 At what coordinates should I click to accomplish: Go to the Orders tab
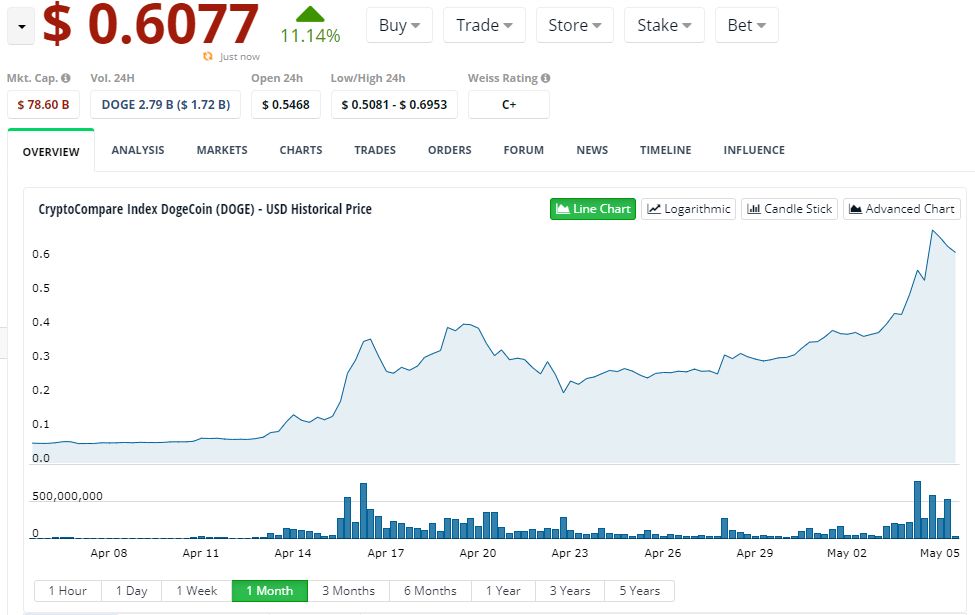point(450,150)
